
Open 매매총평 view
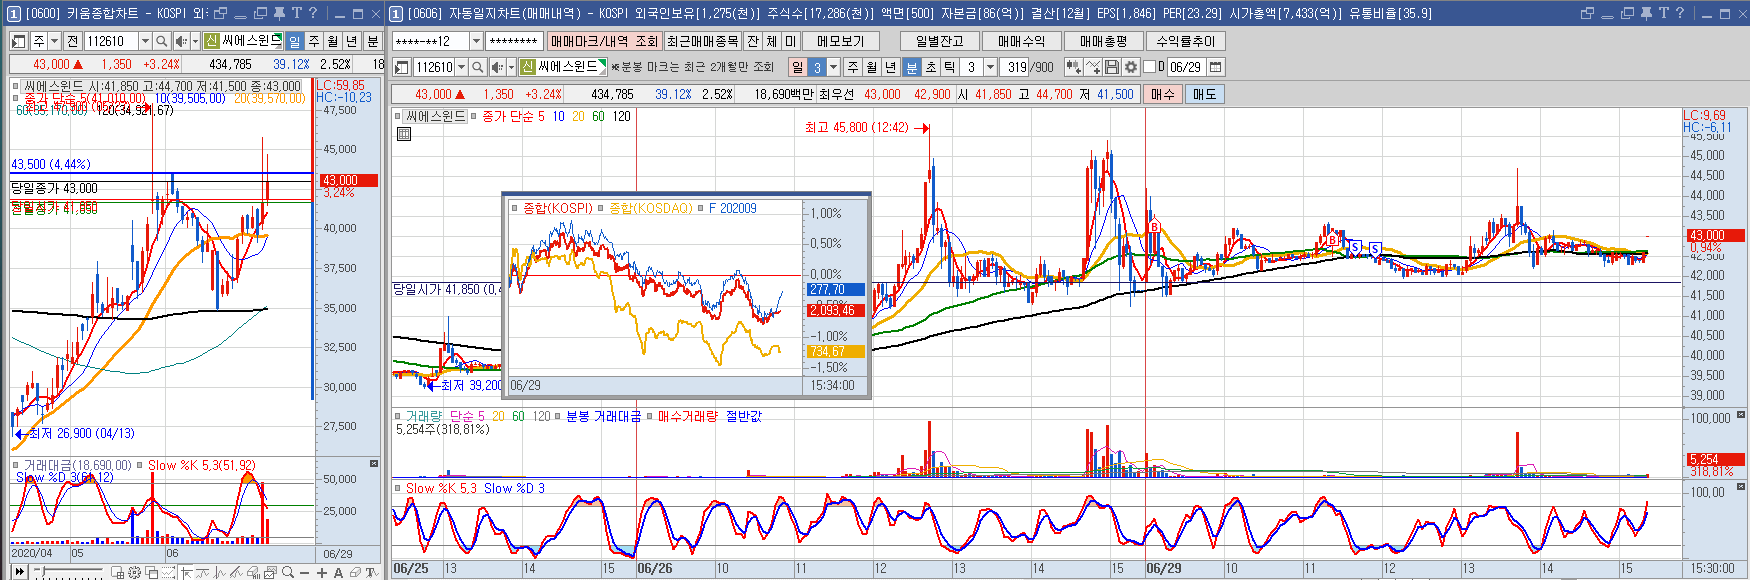coord(1103,41)
